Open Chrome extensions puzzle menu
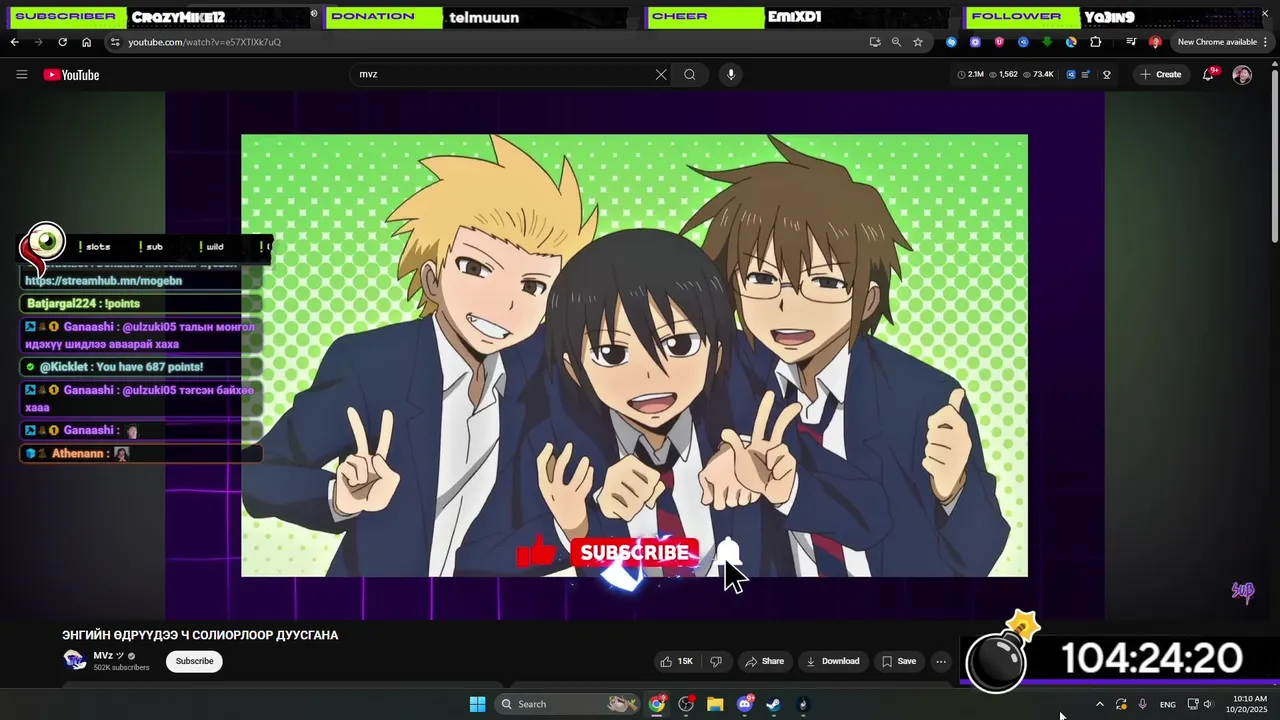The width and height of the screenshot is (1280, 720). point(1095,42)
